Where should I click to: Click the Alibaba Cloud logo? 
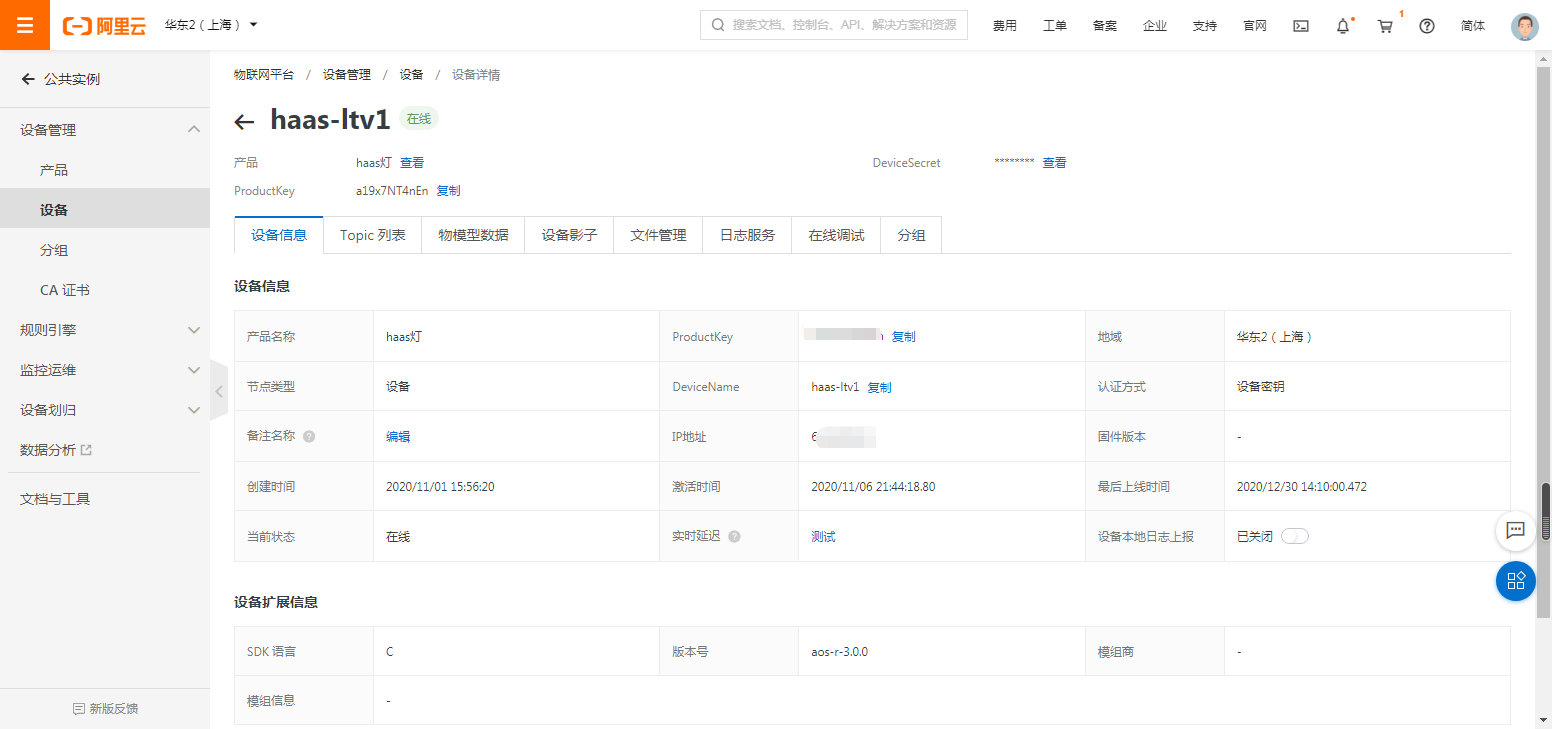(104, 26)
